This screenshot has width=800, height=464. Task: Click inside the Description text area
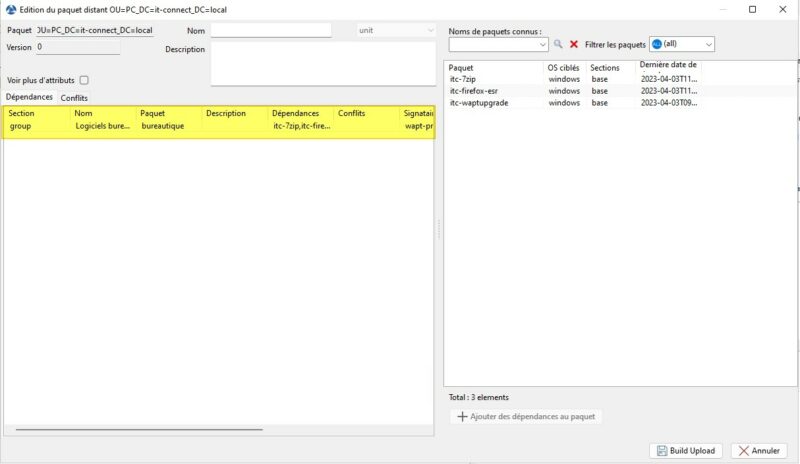point(322,64)
